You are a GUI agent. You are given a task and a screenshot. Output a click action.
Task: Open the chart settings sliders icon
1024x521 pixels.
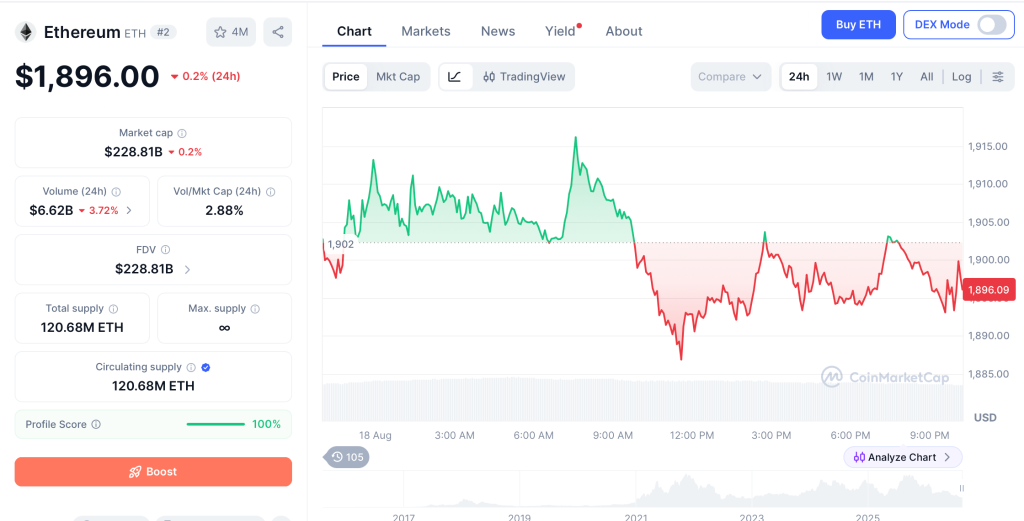pyautogui.click(x=998, y=76)
